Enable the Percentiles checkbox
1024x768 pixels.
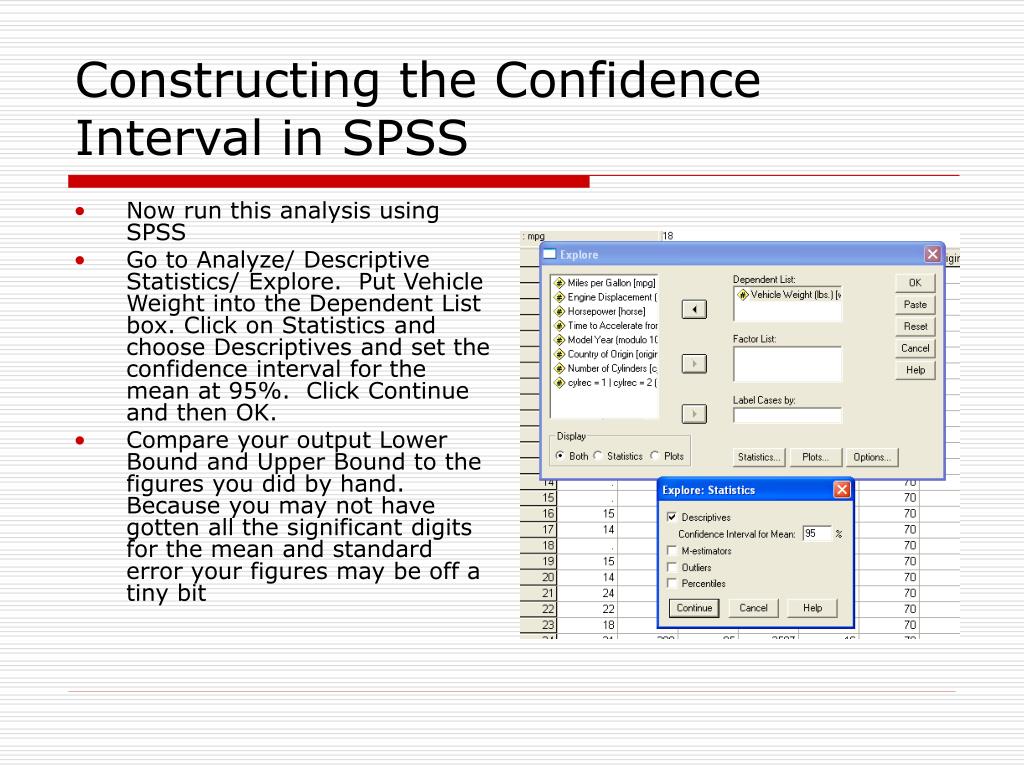pyautogui.click(x=672, y=583)
